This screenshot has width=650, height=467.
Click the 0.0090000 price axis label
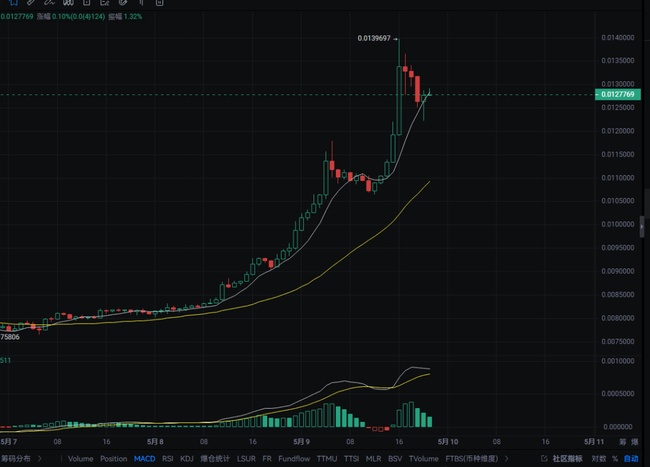(x=618, y=271)
